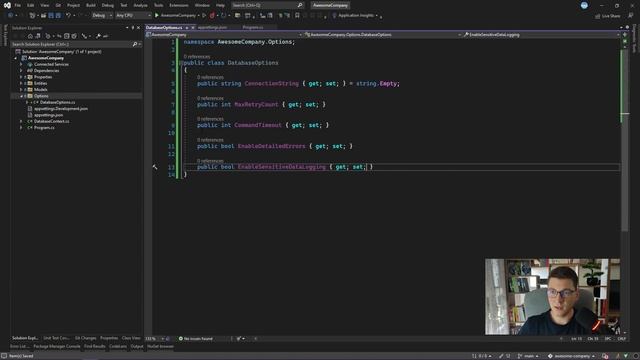This screenshot has width=640, height=360.
Task: Expand the DatabaseContext.cs node
Action: [21, 121]
